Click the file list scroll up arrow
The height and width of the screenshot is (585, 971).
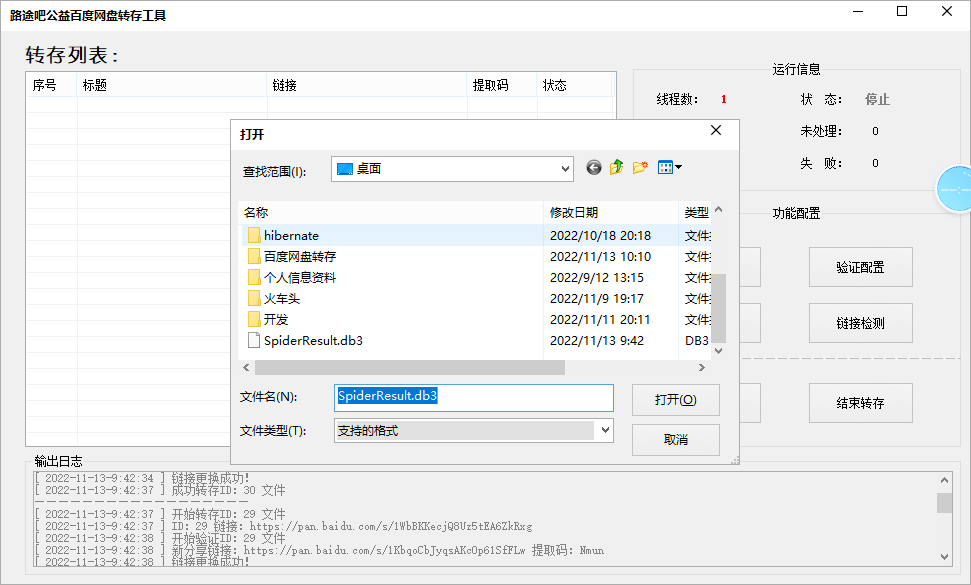pyautogui.click(x=718, y=210)
